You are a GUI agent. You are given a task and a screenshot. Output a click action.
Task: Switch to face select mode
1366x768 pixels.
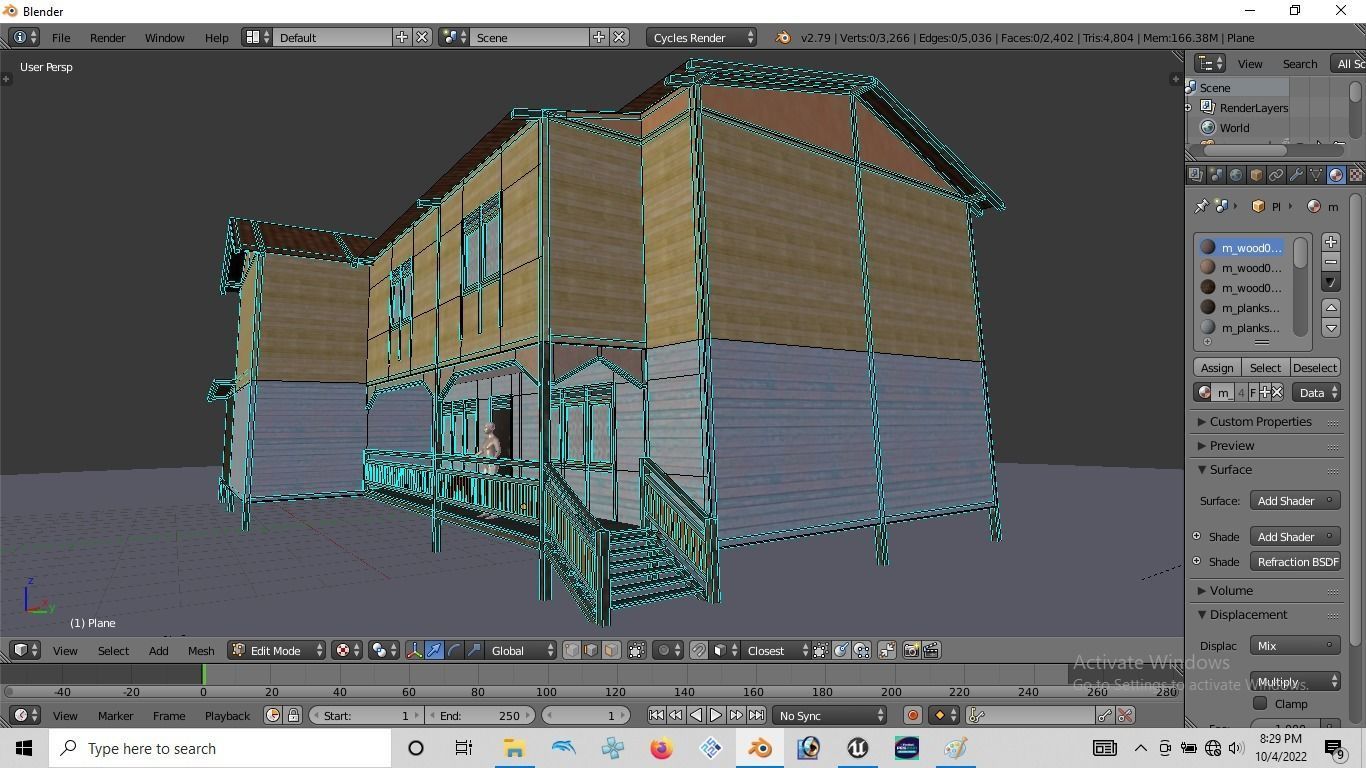pyautogui.click(x=611, y=650)
